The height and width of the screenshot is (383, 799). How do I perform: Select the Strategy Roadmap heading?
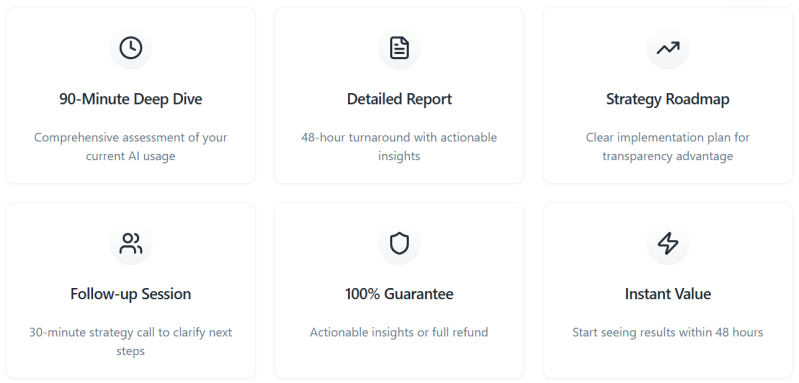coord(668,99)
